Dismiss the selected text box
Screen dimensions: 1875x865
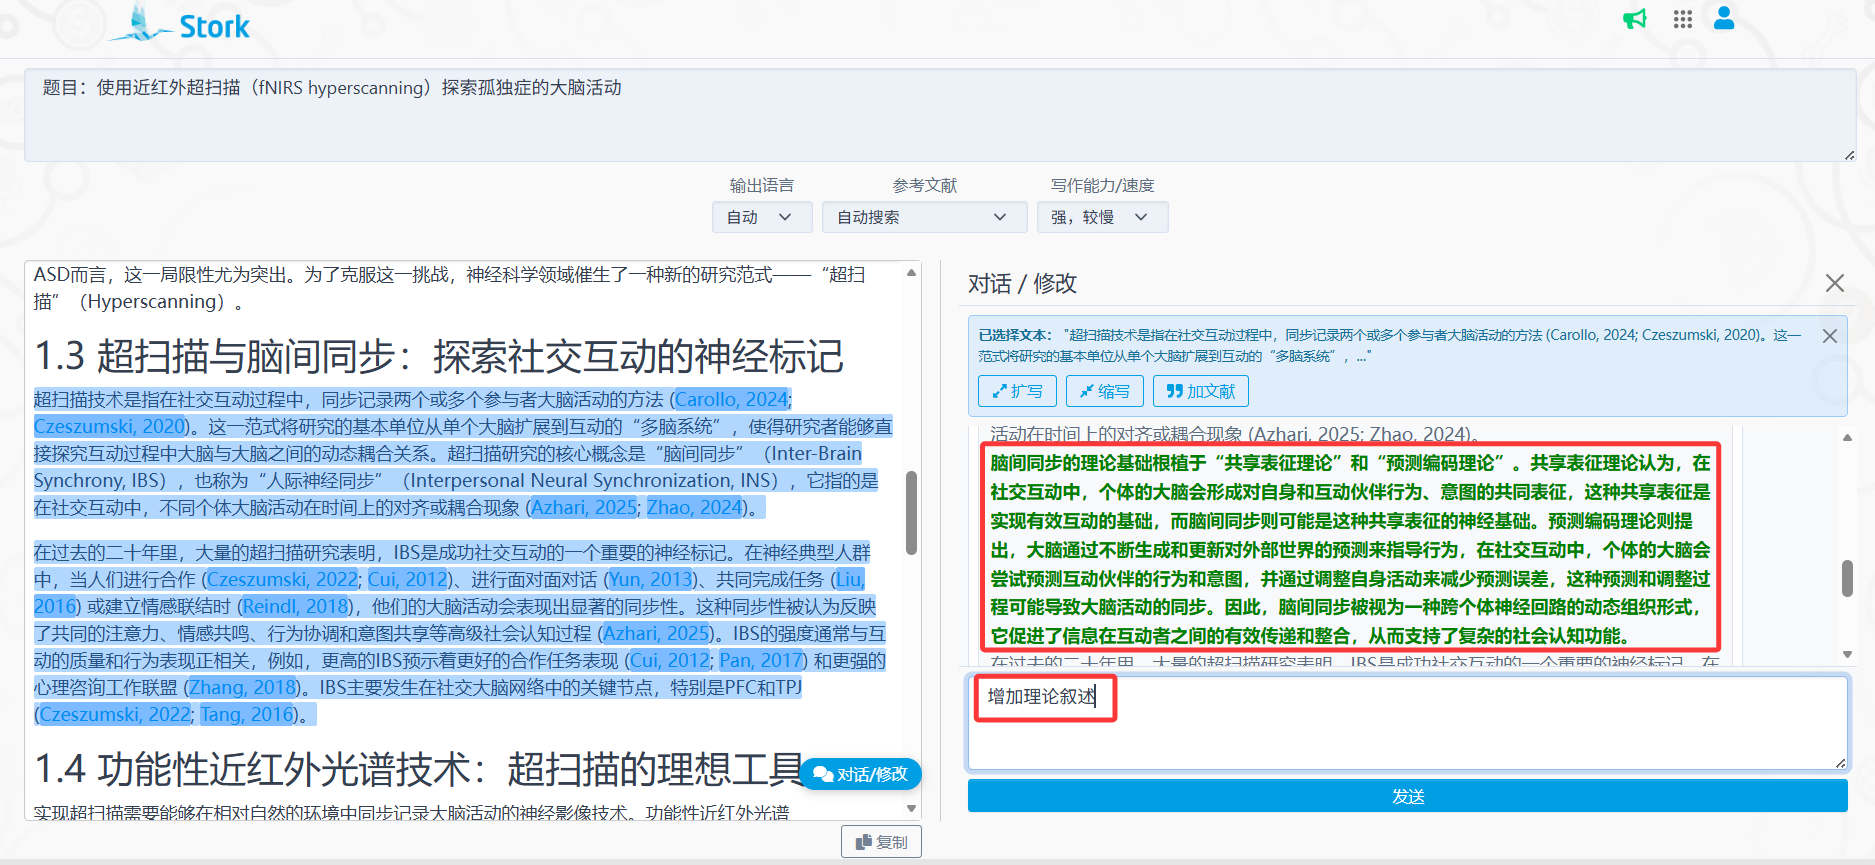1829,336
